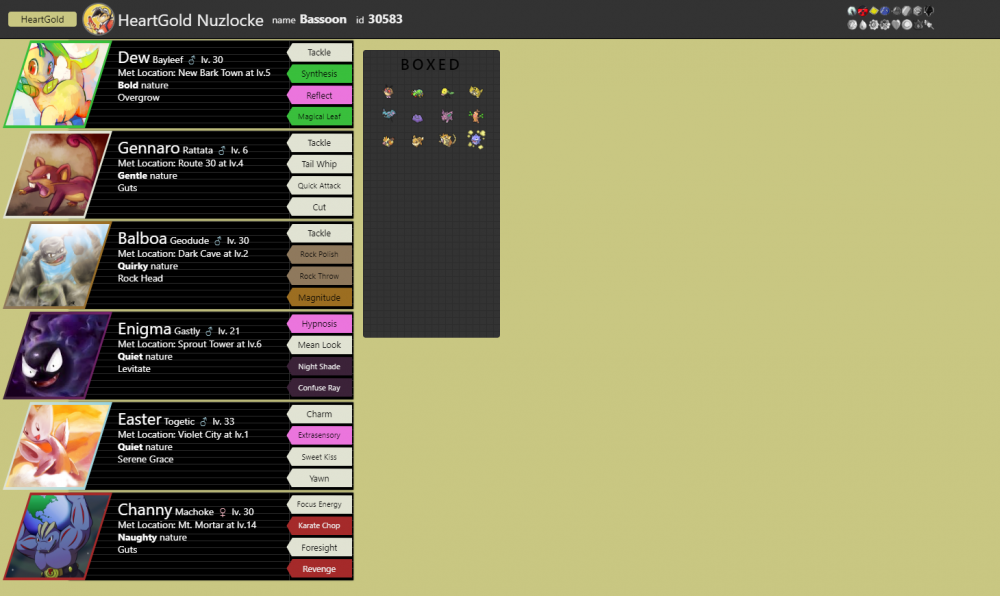The width and height of the screenshot is (1000, 596).
Task: Toggle the Rising Badge
Action: click(x=929, y=11)
